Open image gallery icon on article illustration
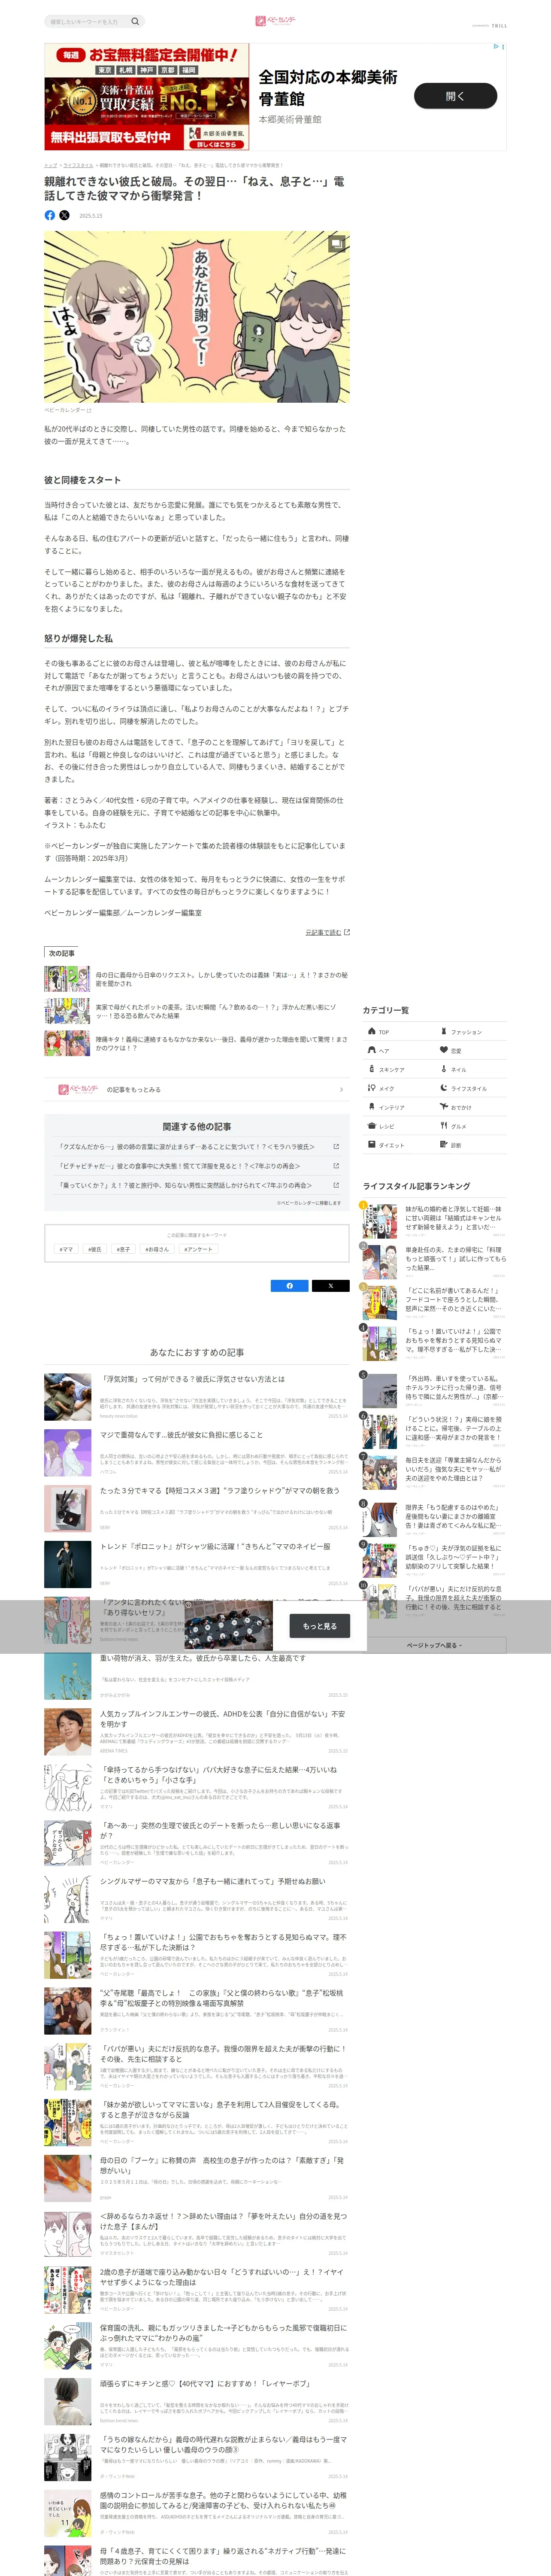This screenshot has width=551, height=2576. (x=337, y=243)
